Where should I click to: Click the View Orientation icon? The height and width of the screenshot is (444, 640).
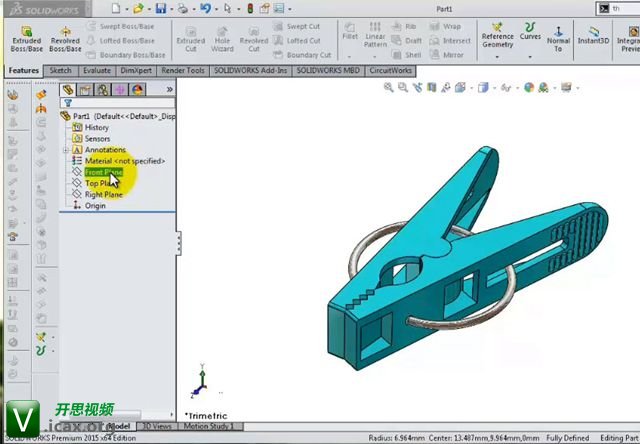click(460, 87)
